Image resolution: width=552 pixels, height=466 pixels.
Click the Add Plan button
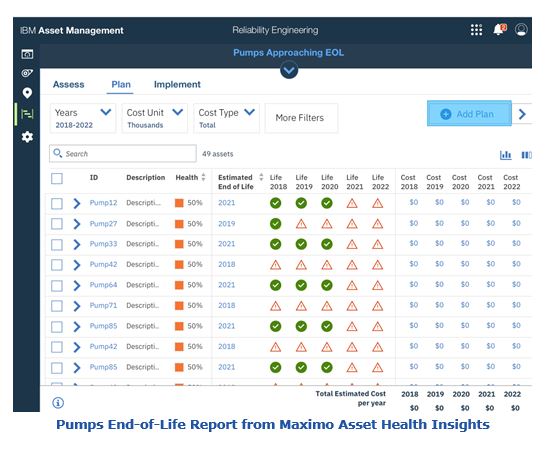click(469, 113)
